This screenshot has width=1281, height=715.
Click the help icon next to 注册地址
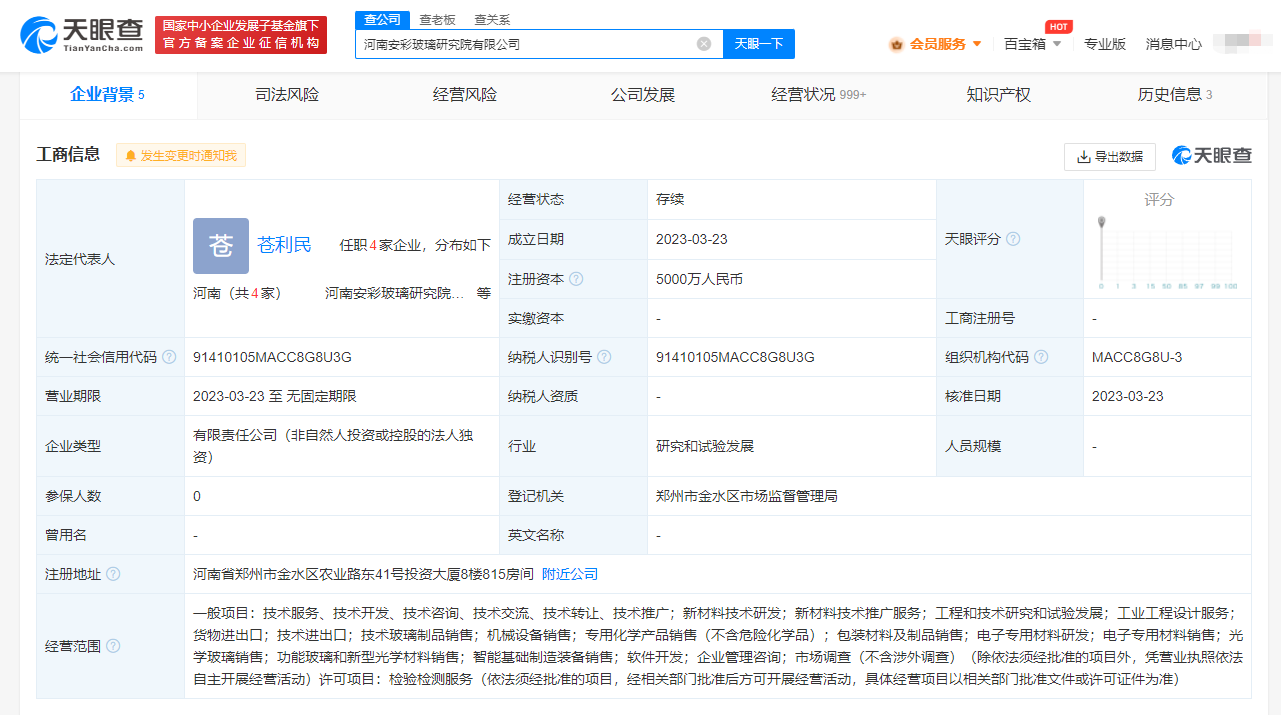[113, 574]
